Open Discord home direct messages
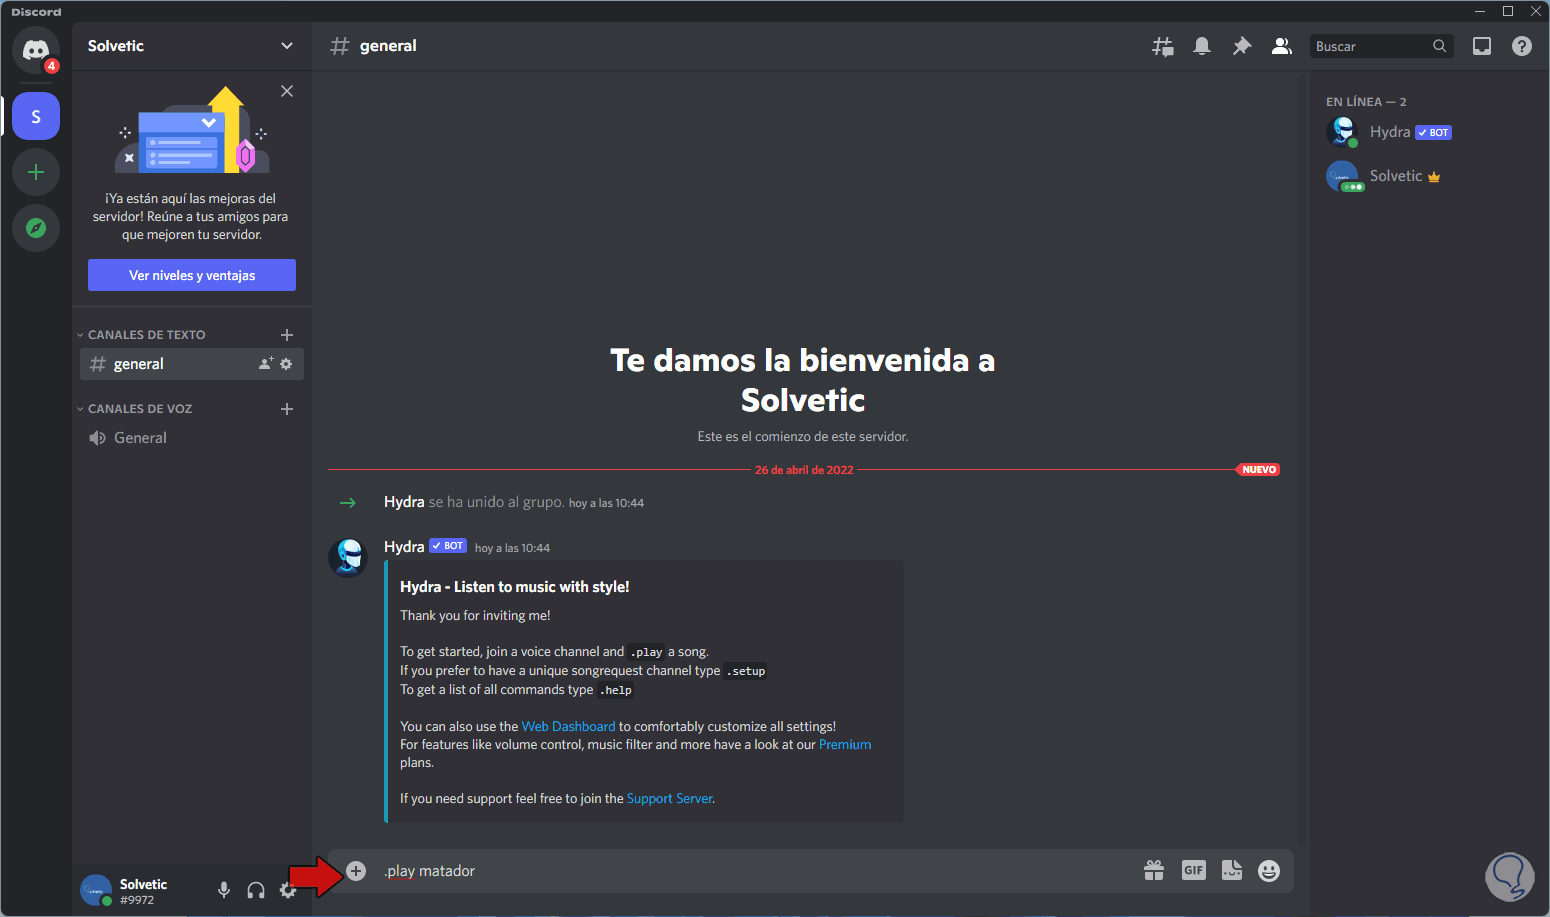 coord(36,49)
